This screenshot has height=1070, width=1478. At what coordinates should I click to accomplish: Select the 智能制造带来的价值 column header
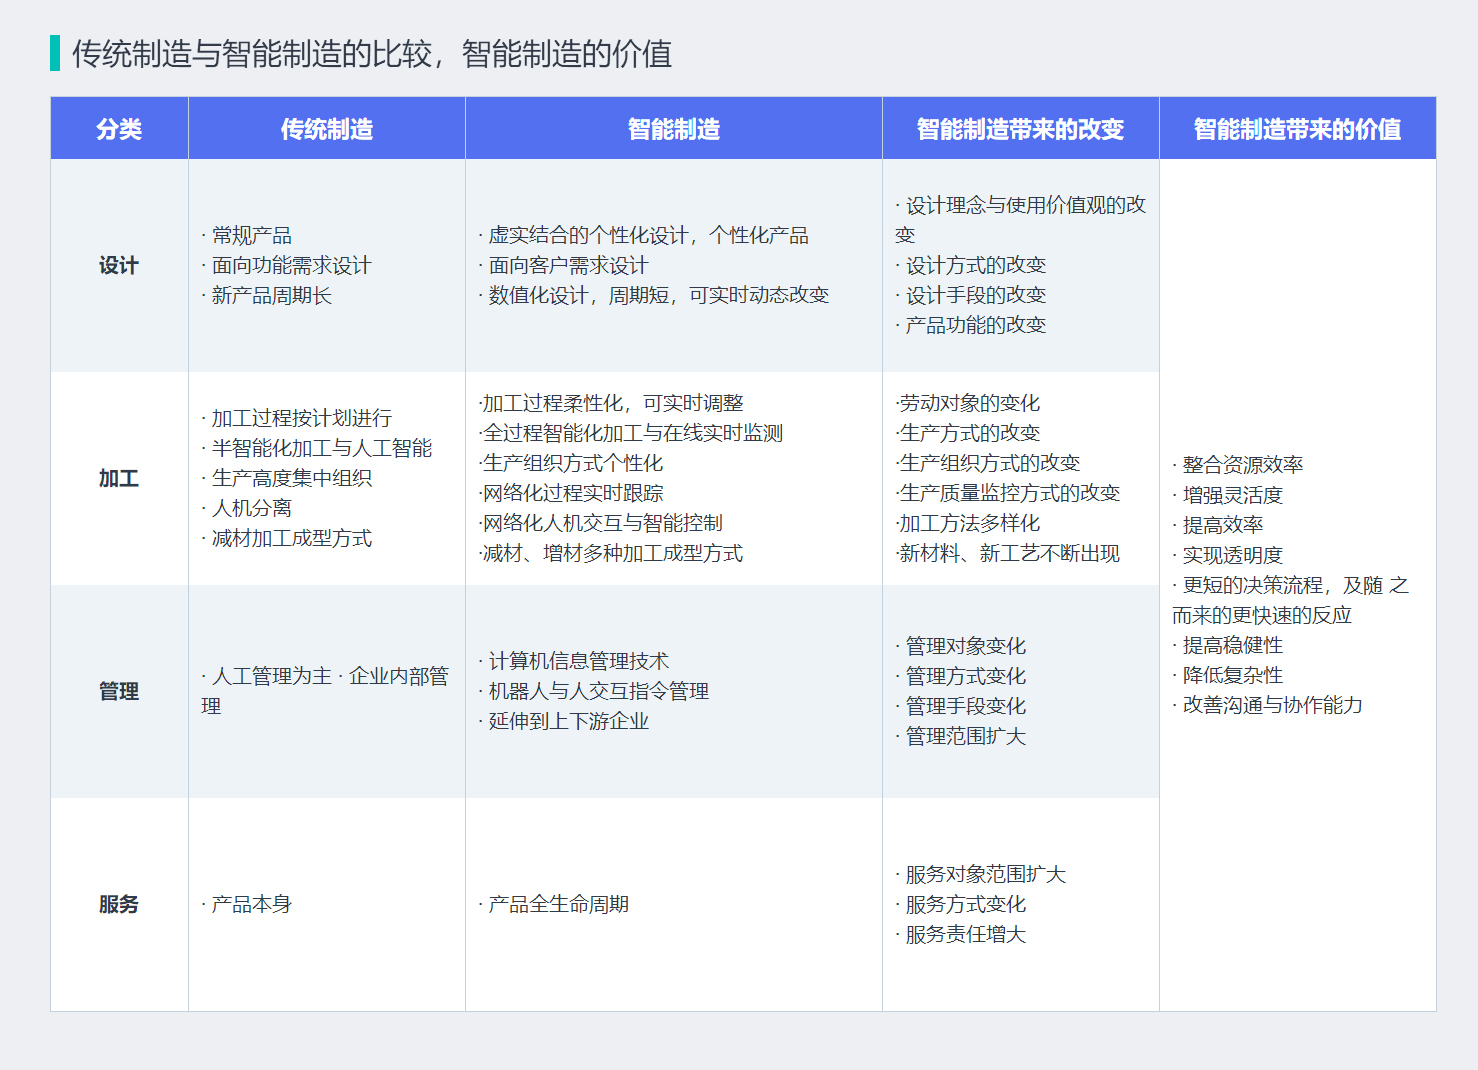(1298, 129)
